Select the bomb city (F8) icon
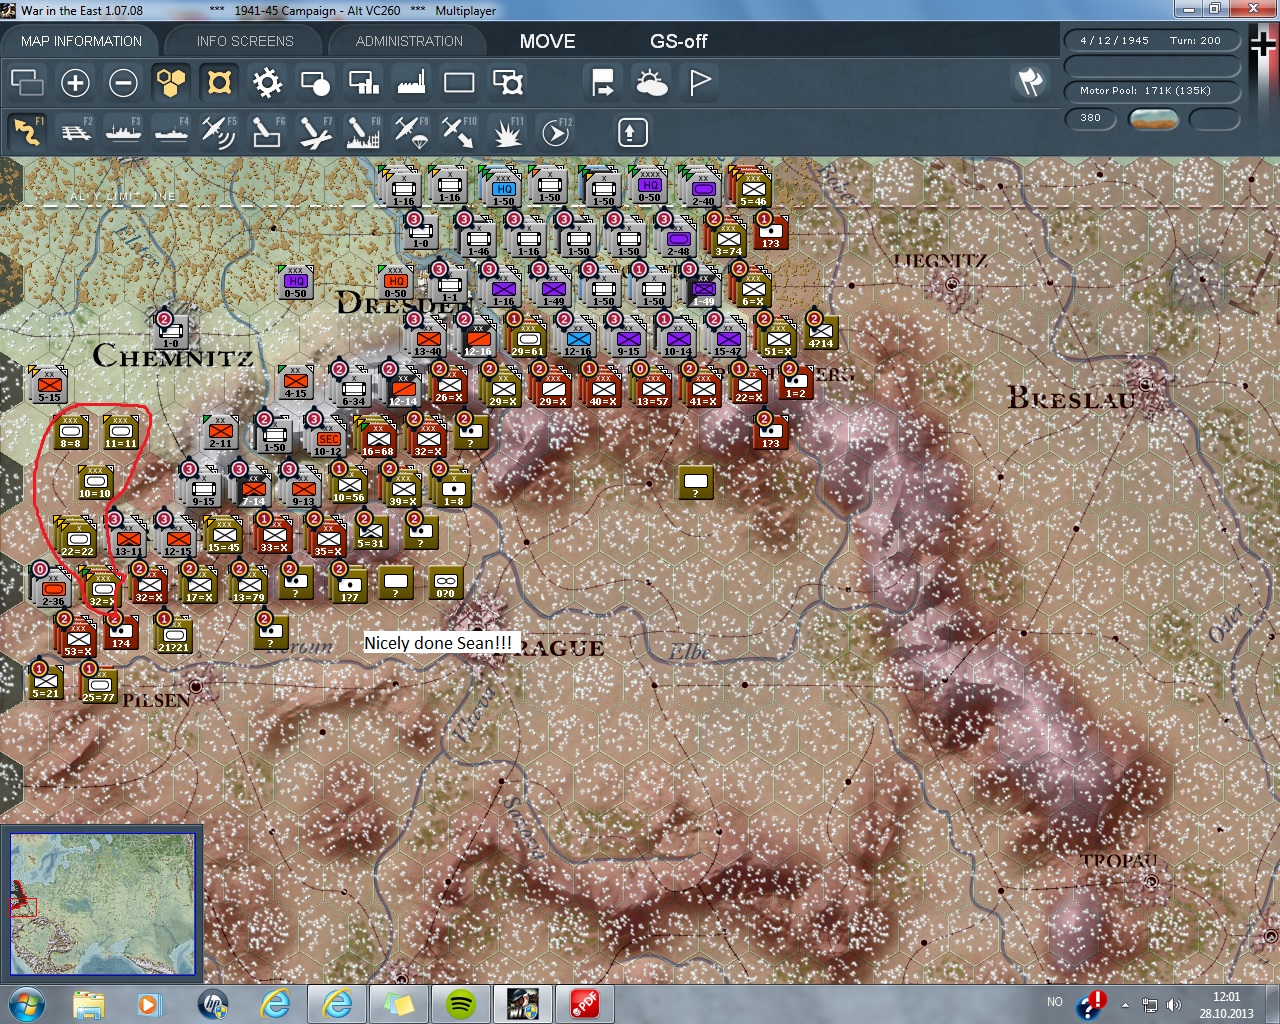The height and width of the screenshot is (1024, 1280). tap(363, 132)
